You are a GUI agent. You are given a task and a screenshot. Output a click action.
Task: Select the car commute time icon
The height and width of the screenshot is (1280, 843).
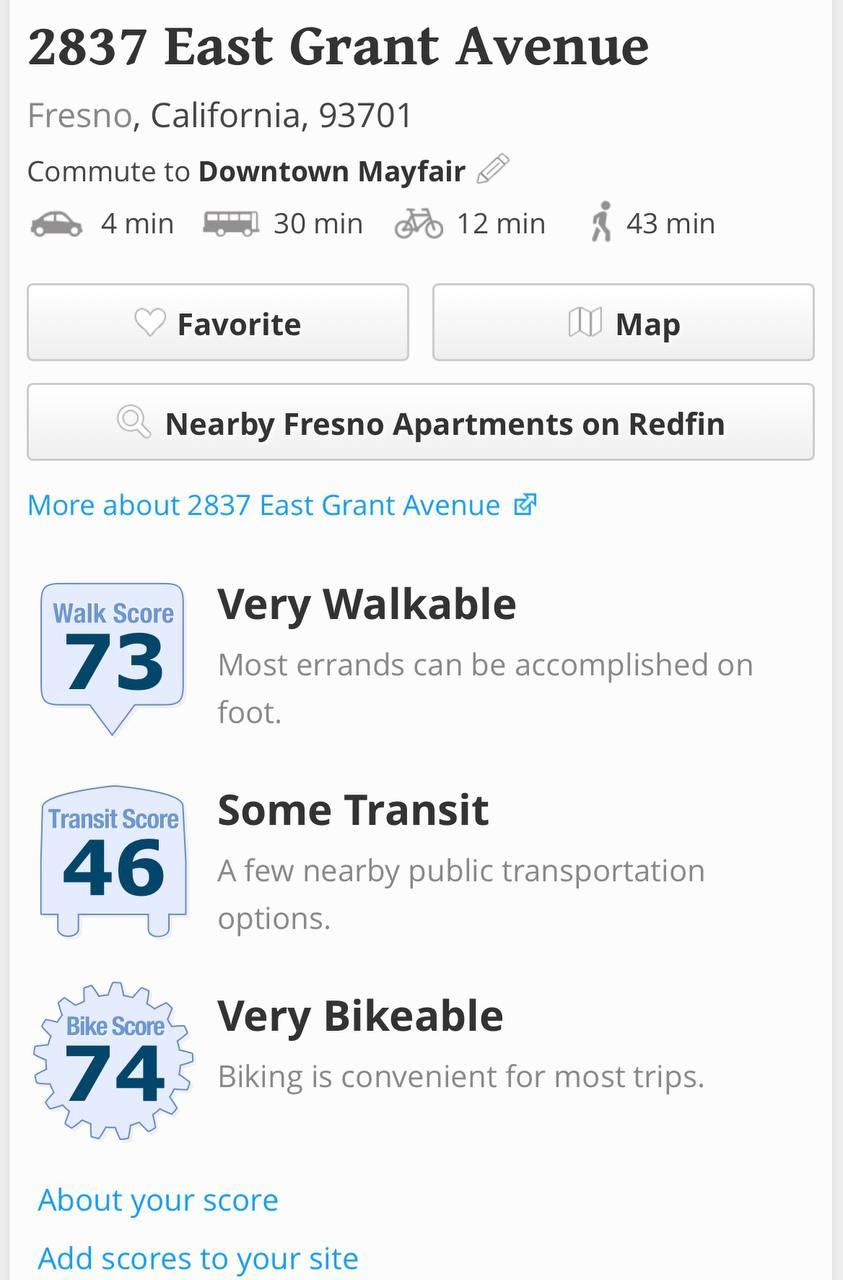[56, 223]
